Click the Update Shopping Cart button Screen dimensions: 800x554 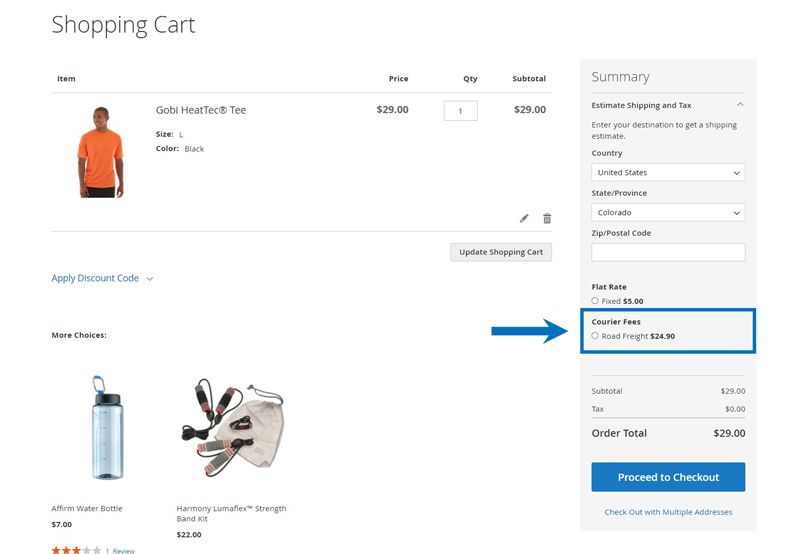[x=501, y=252]
